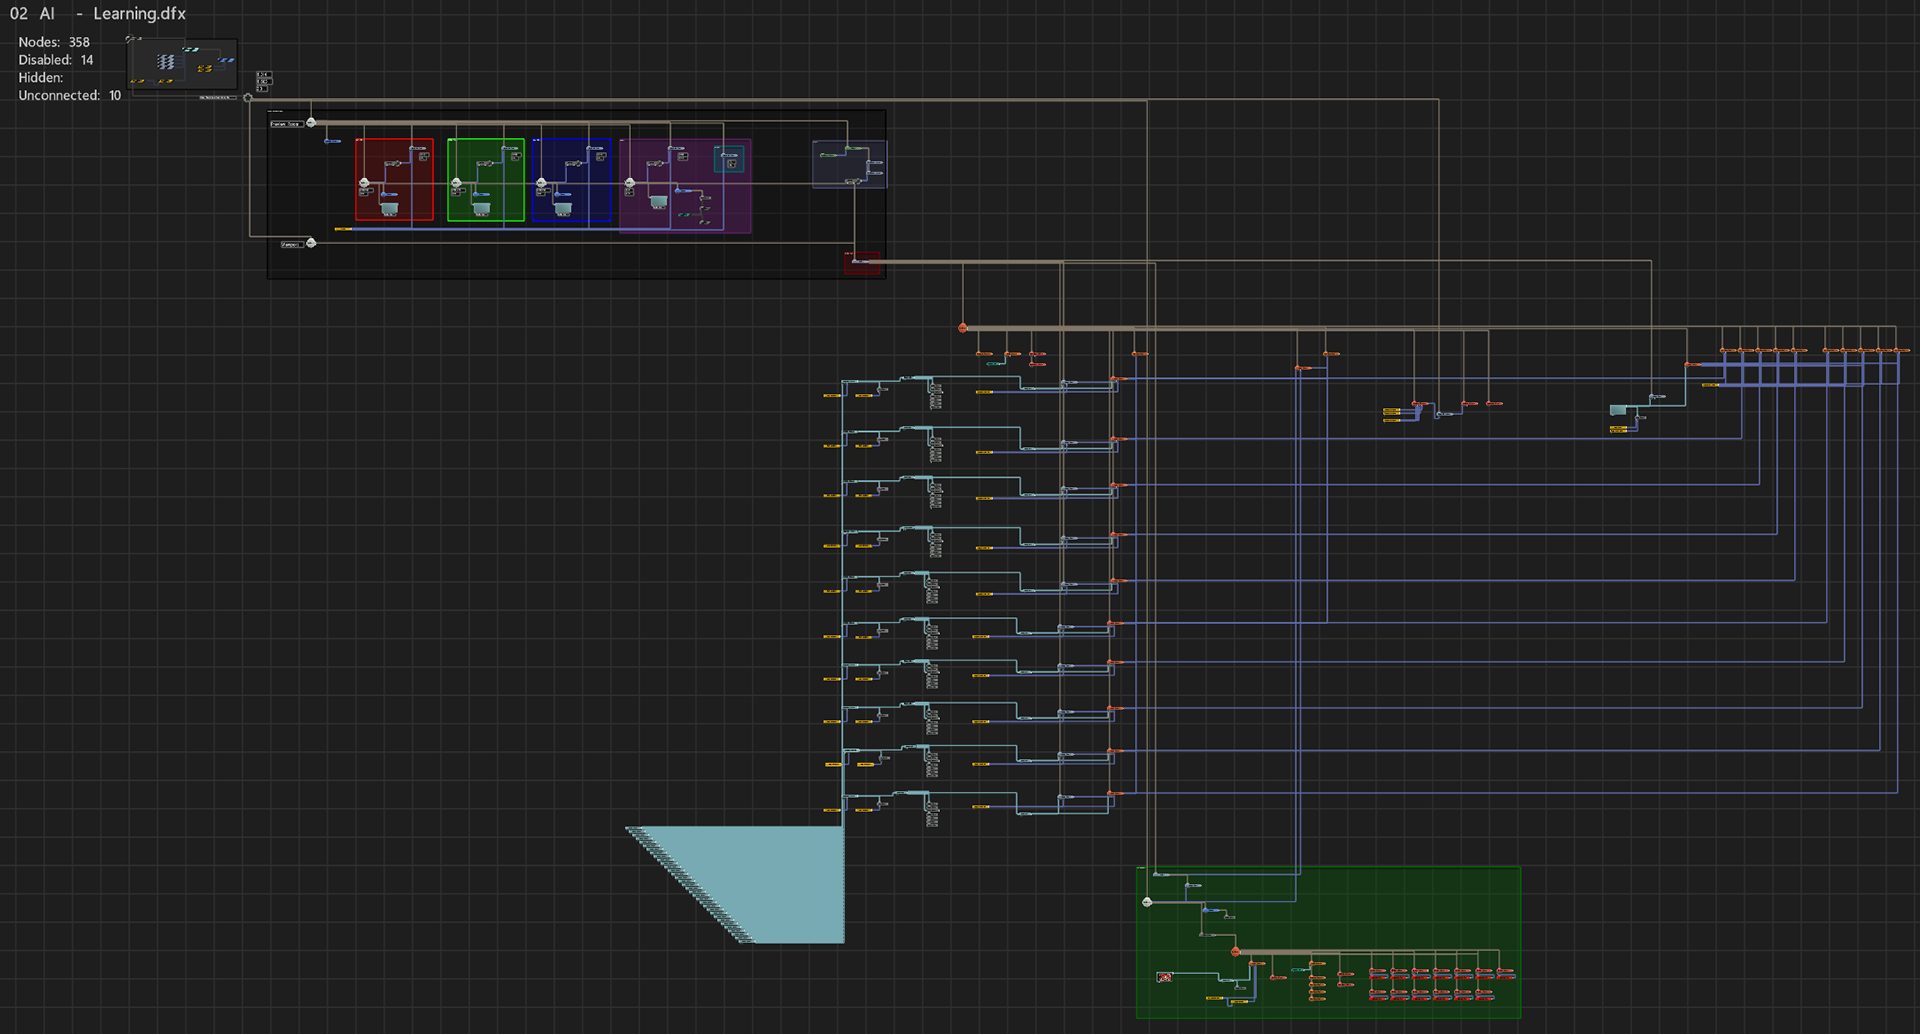
Task: Click the white null node in green group
Action: [456, 183]
